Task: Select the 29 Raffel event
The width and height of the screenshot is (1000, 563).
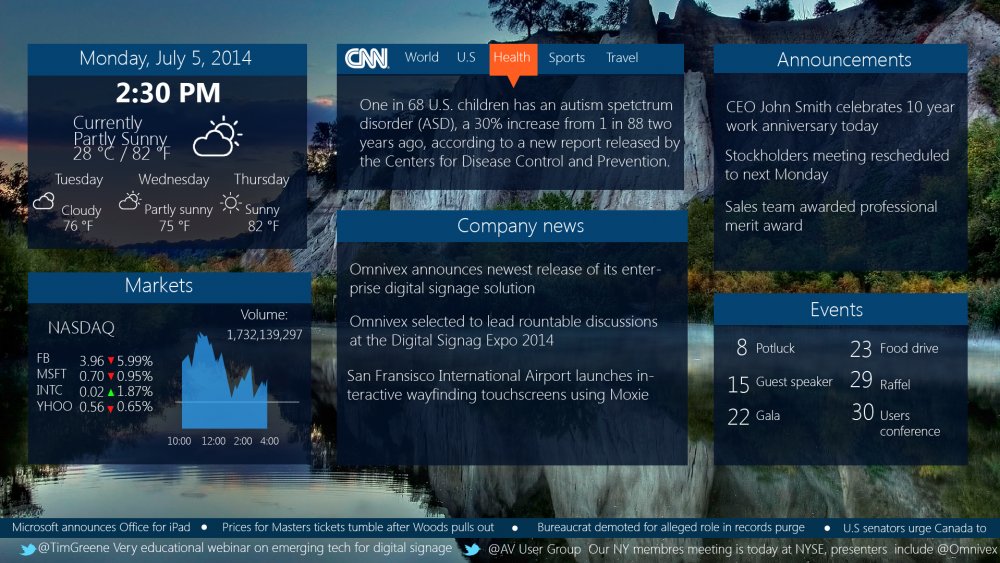Action: point(880,381)
